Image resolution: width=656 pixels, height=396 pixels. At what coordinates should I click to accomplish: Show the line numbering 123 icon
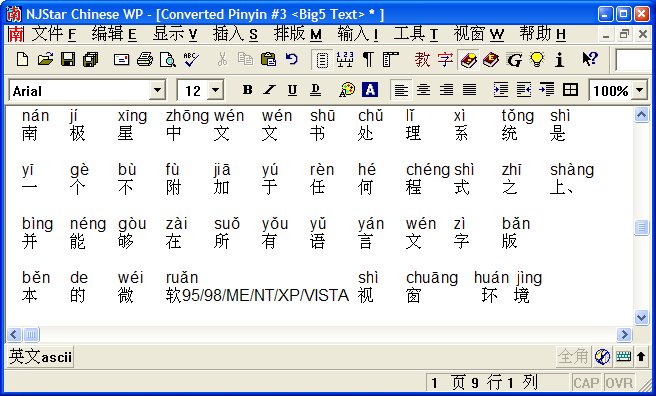point(345,60)
